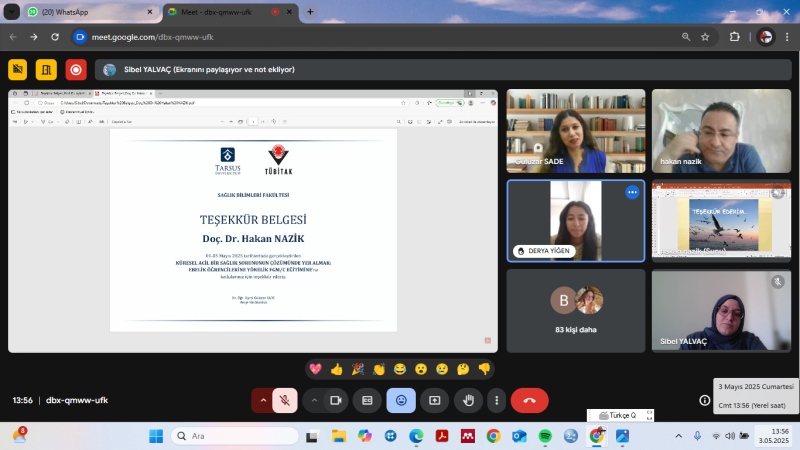Image resolution: width=800 pixels, height=450 pixels.
Task: Toggle closed captions button
Action: 367,401
